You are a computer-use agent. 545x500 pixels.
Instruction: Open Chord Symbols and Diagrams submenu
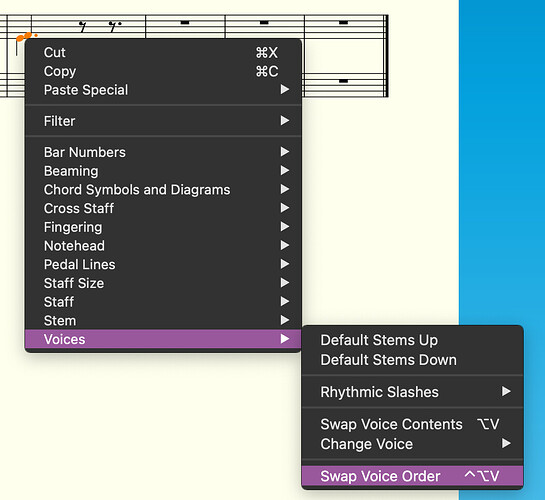[x=163, y=190]
